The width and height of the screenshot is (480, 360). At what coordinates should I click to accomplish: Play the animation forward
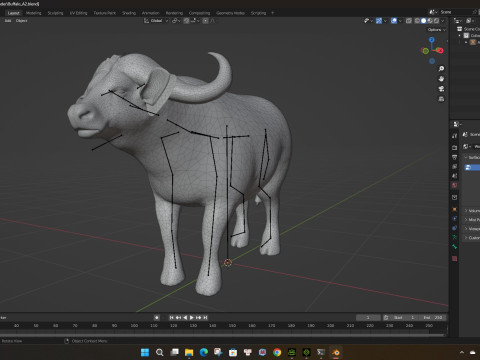pyautogui.click(x=192, y=318)
